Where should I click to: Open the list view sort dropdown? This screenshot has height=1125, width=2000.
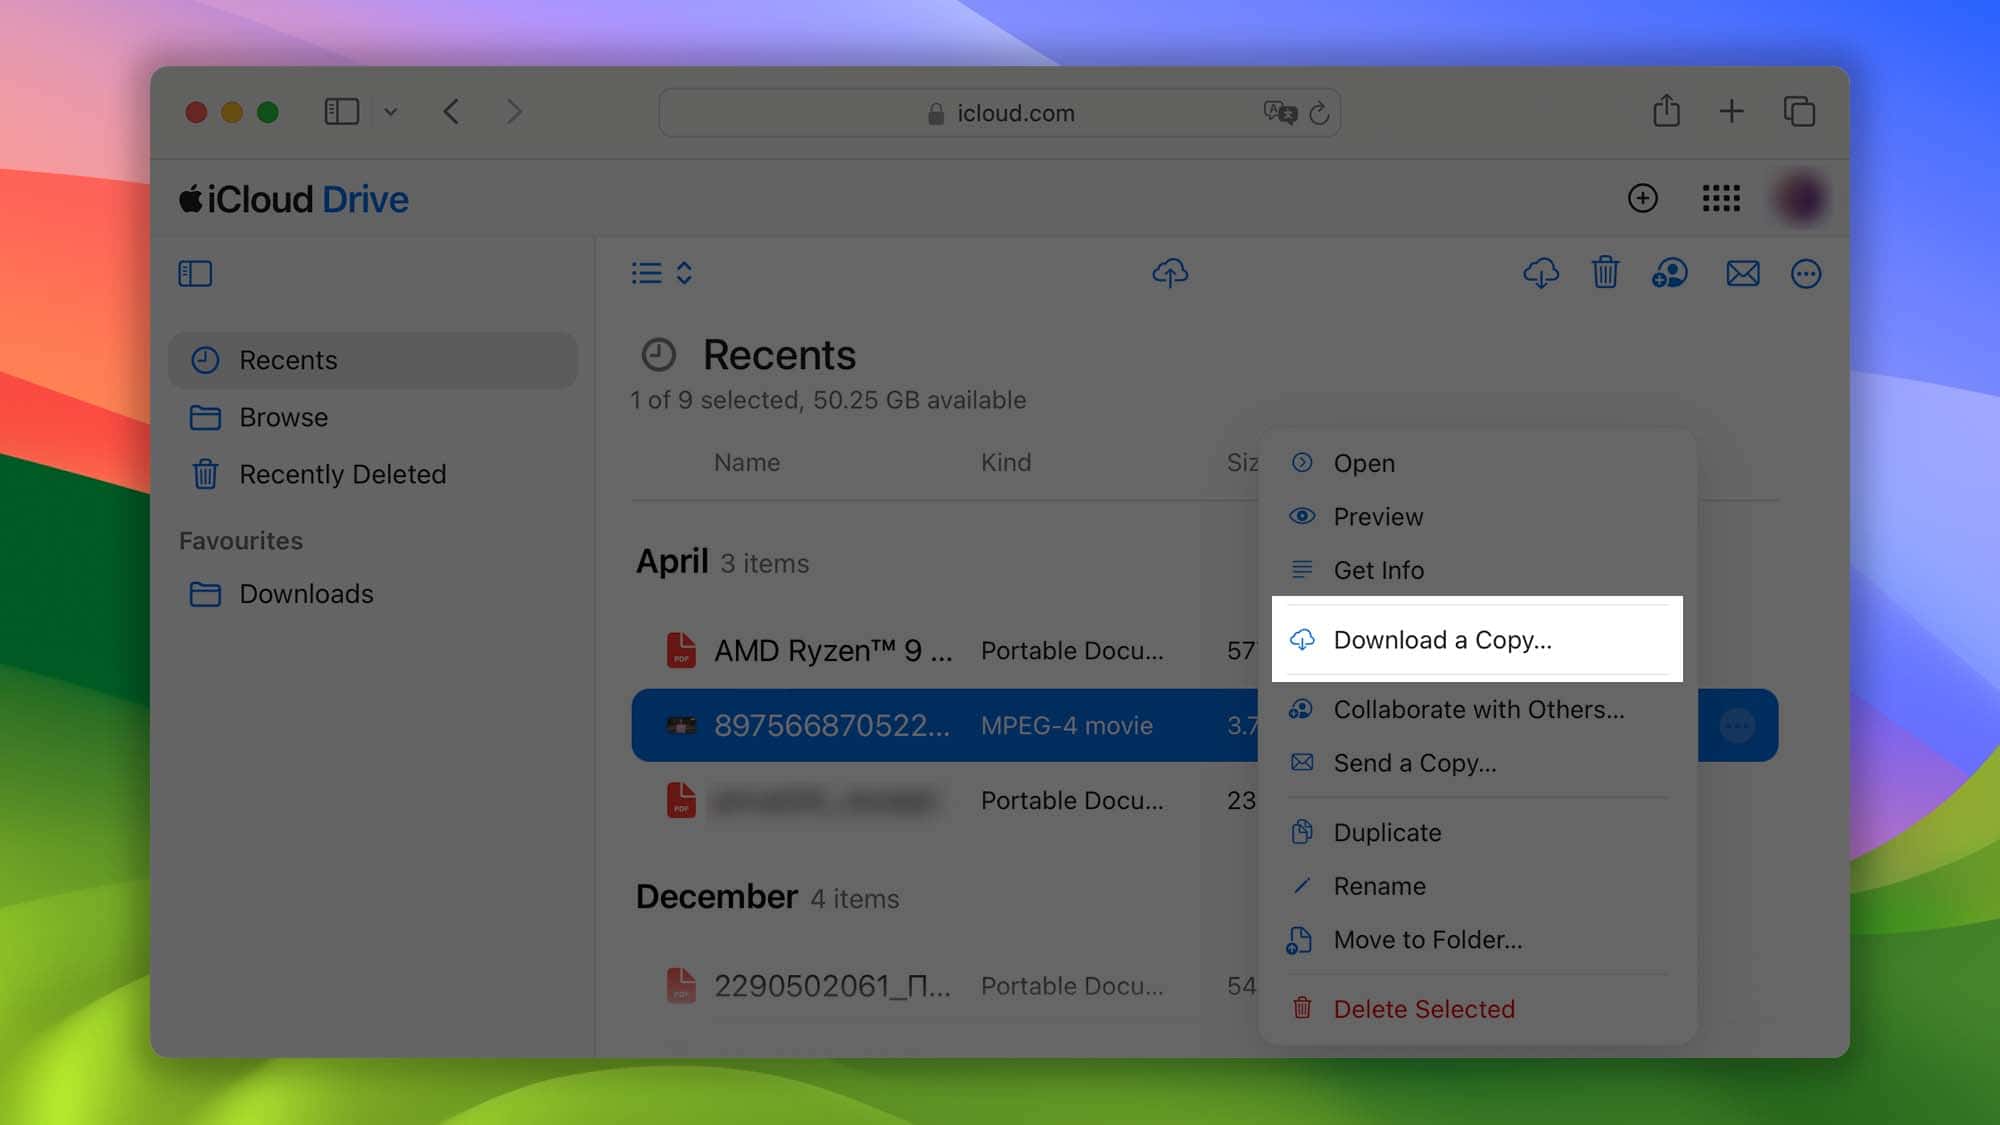click(662, 273)
